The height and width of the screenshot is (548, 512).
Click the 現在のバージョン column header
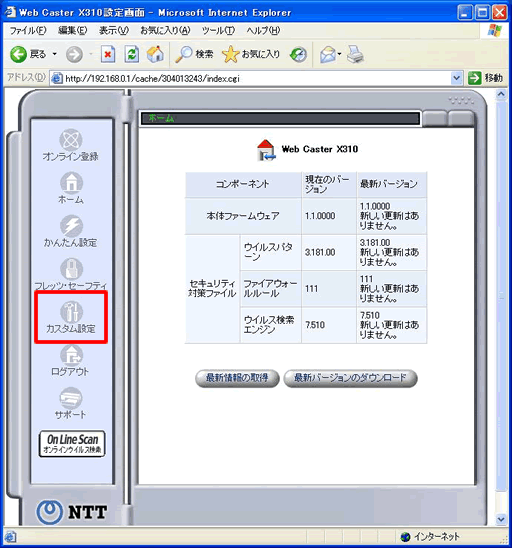pos(329,185)
